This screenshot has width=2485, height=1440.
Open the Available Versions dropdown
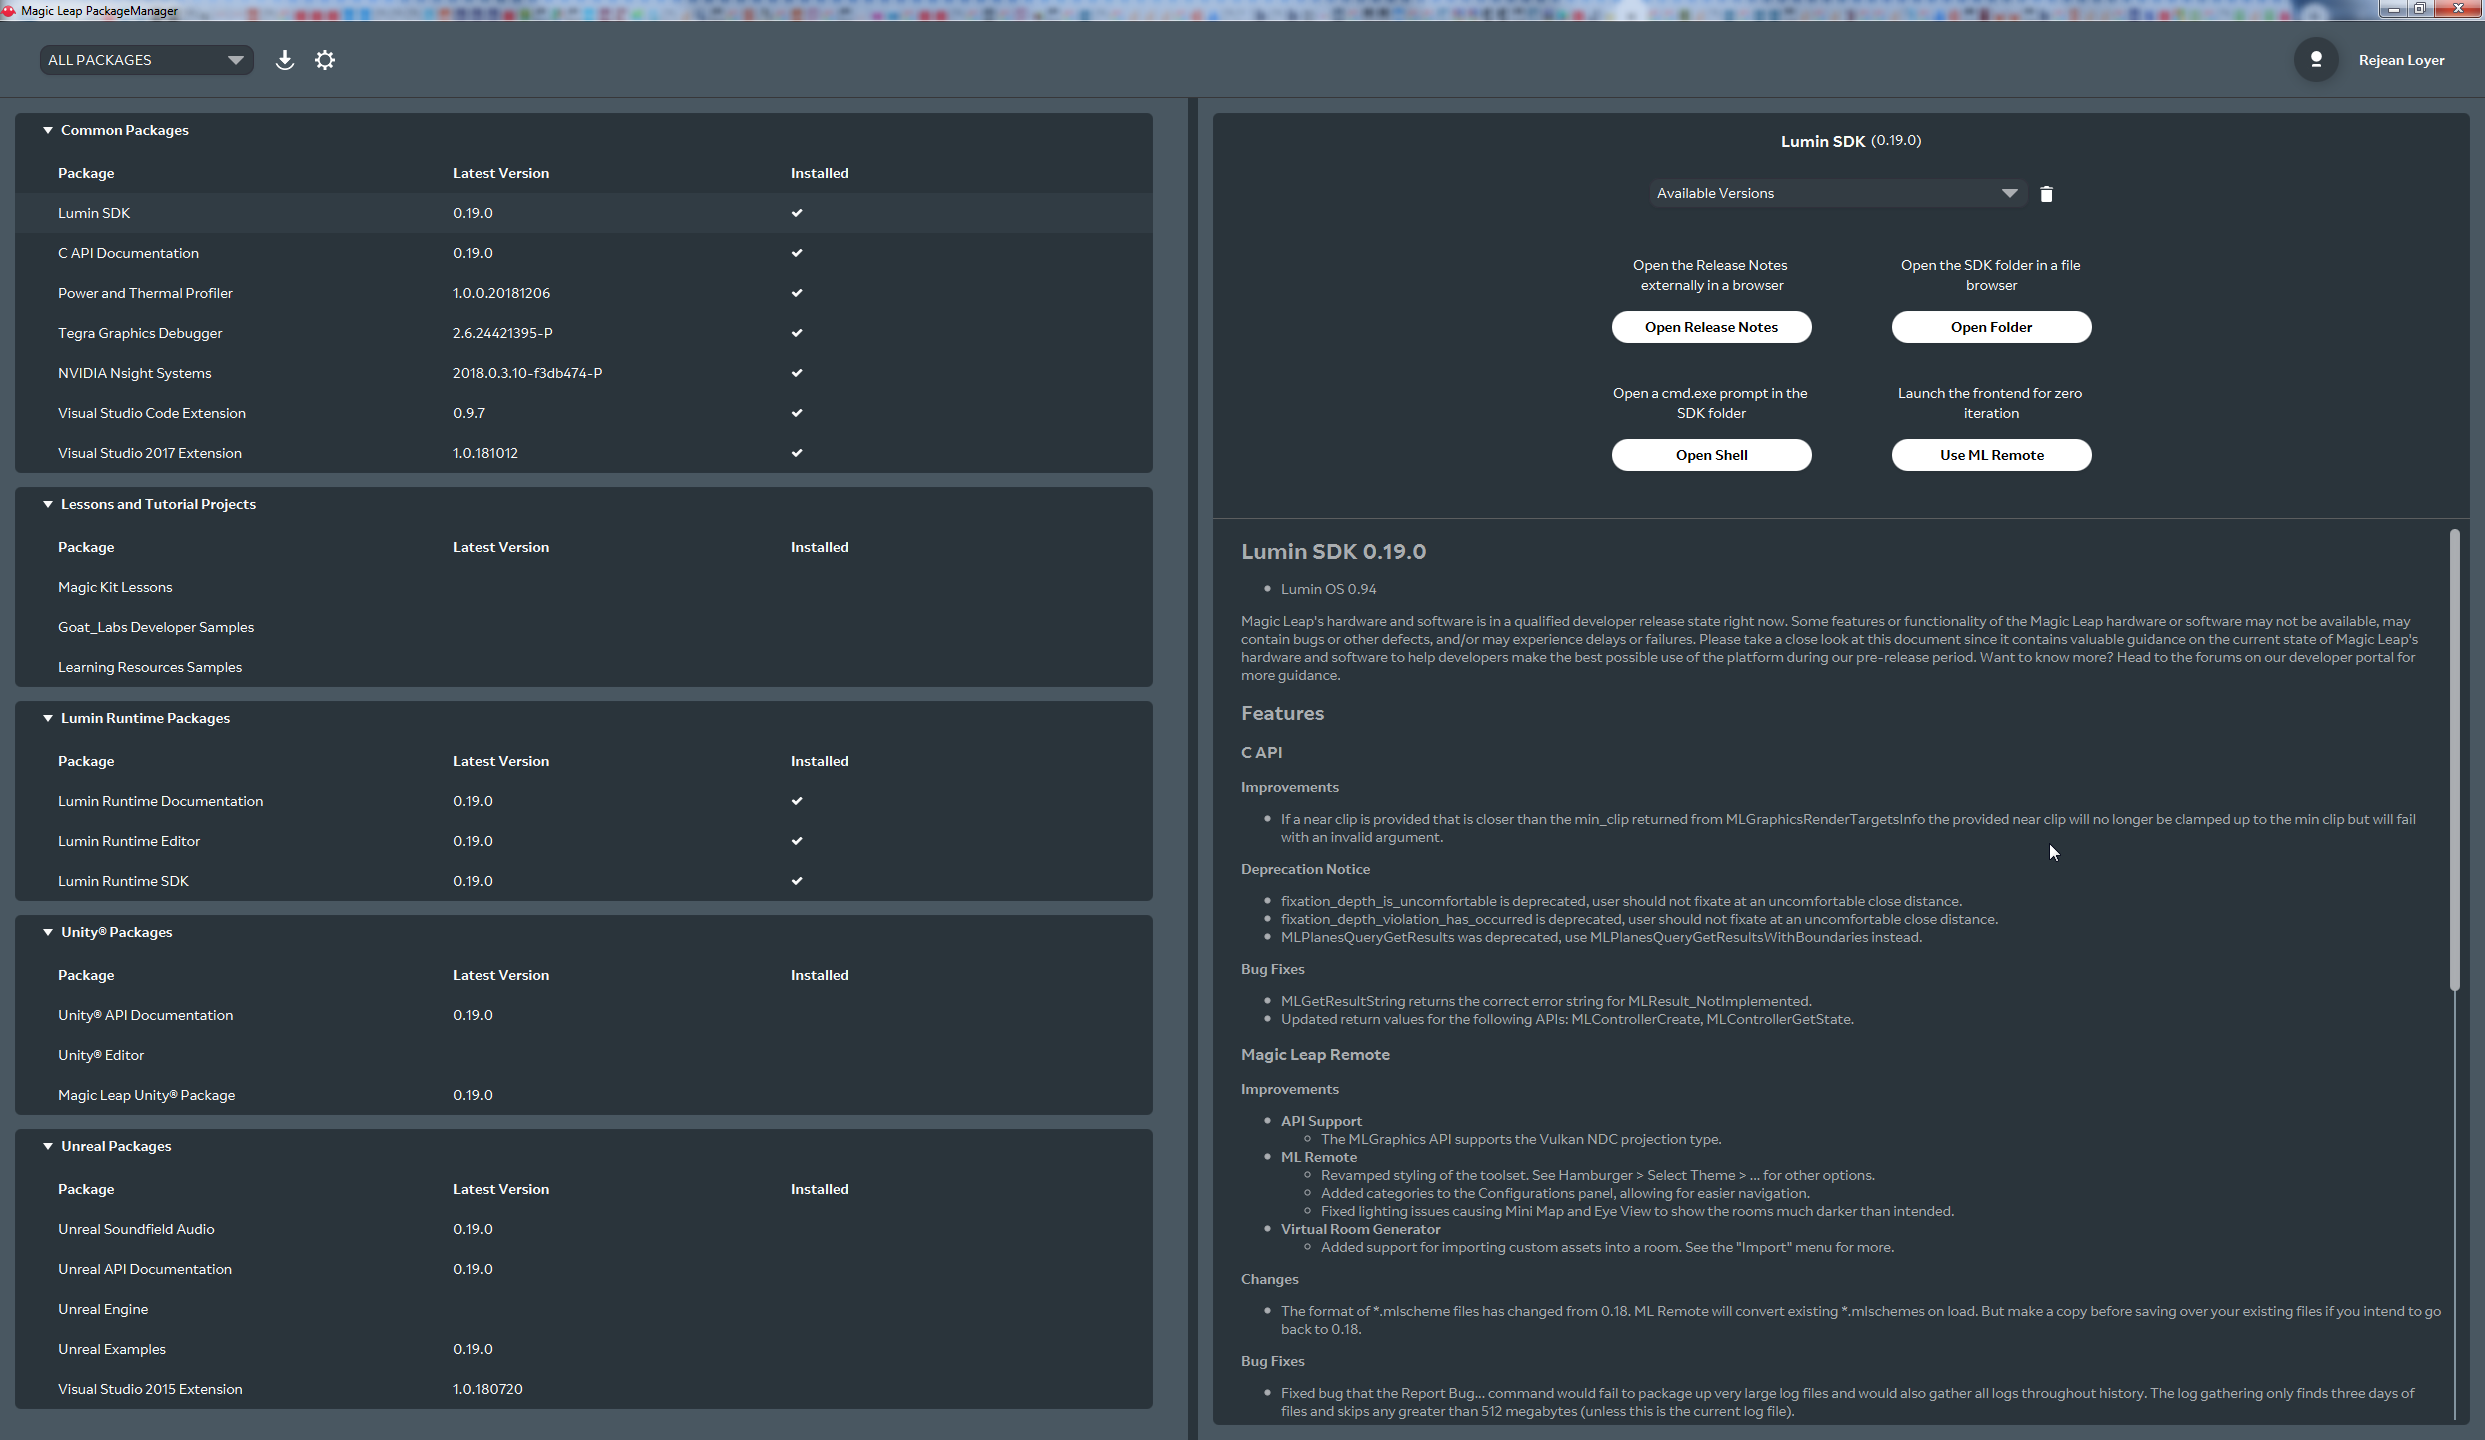(x=1837, y=193)
